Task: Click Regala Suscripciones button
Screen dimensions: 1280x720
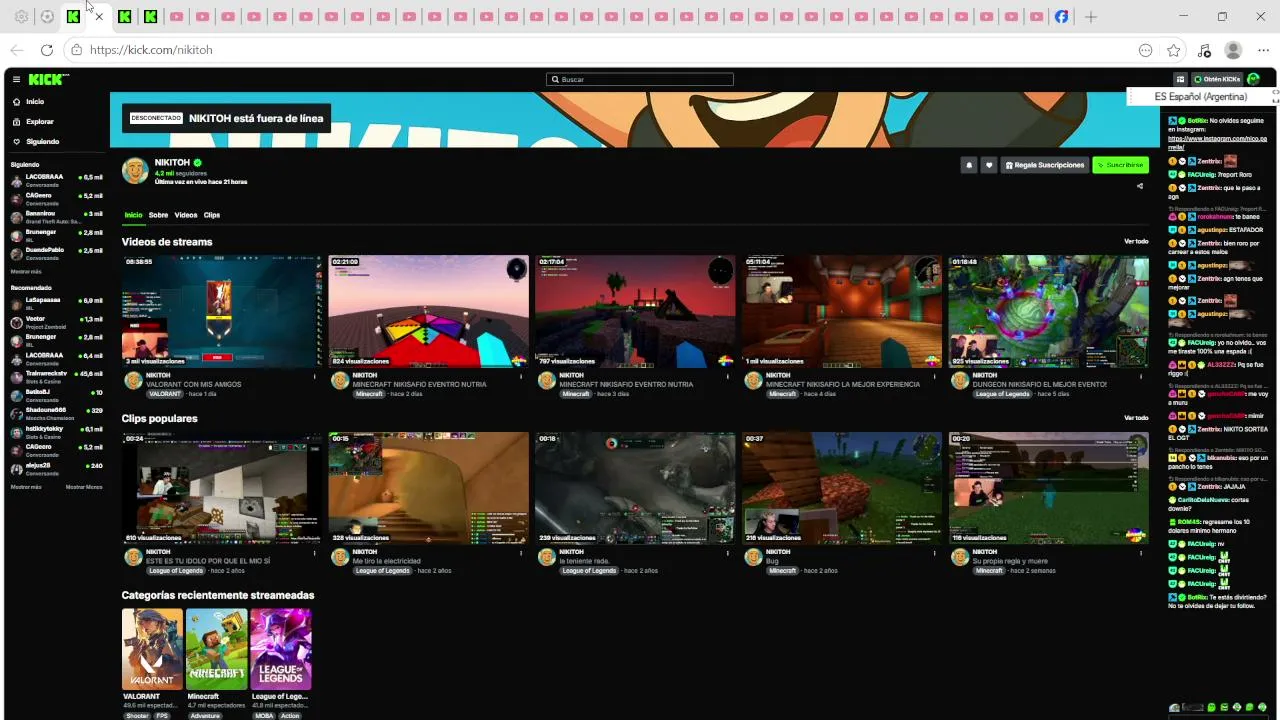Action: pyautogui.click(x=1045, y=165)
